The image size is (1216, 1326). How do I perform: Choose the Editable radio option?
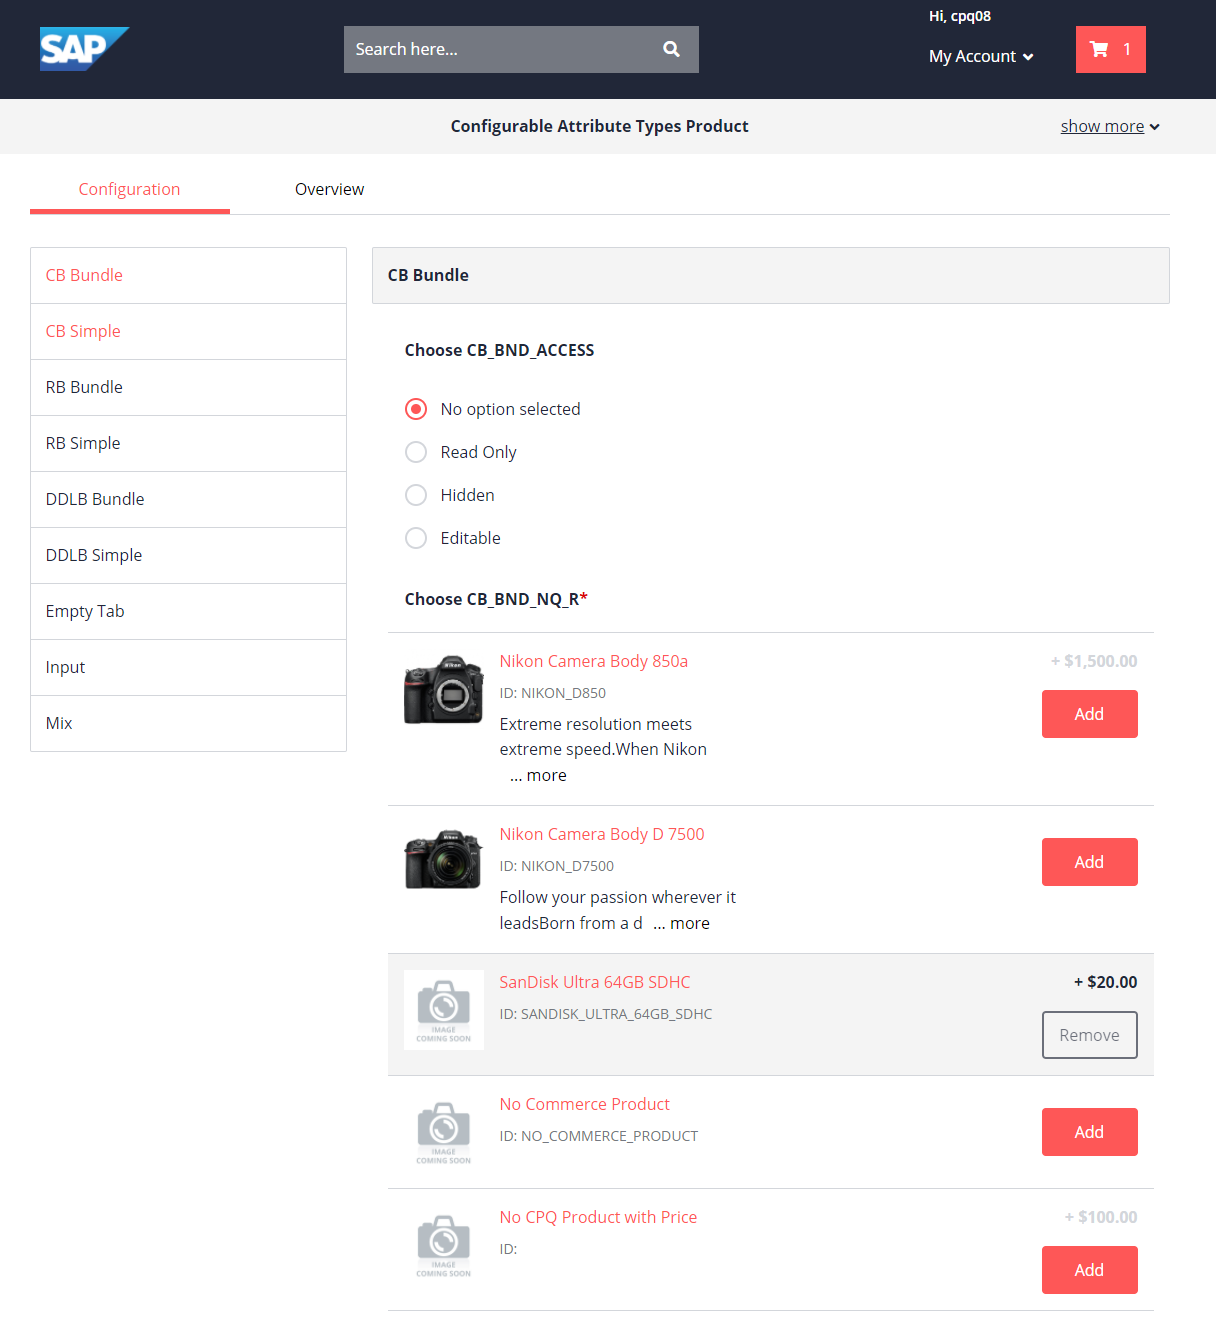pos(416,538)
